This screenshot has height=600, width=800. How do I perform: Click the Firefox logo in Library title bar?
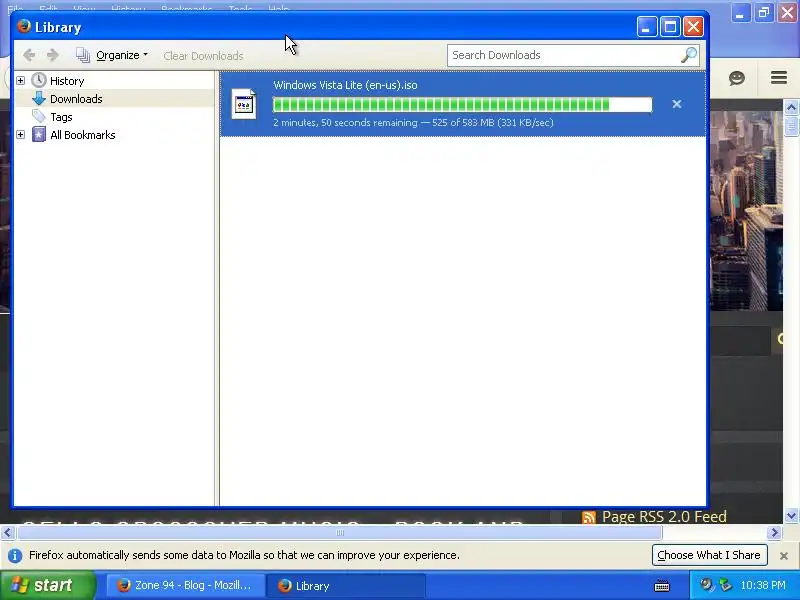(x=24, y=26)
